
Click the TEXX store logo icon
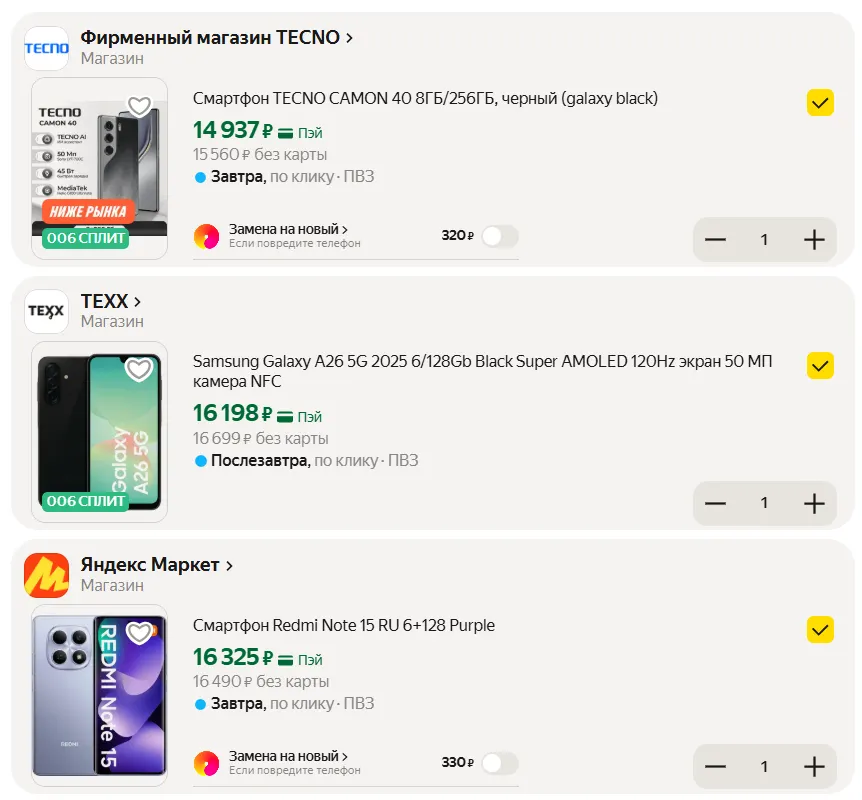46,311
